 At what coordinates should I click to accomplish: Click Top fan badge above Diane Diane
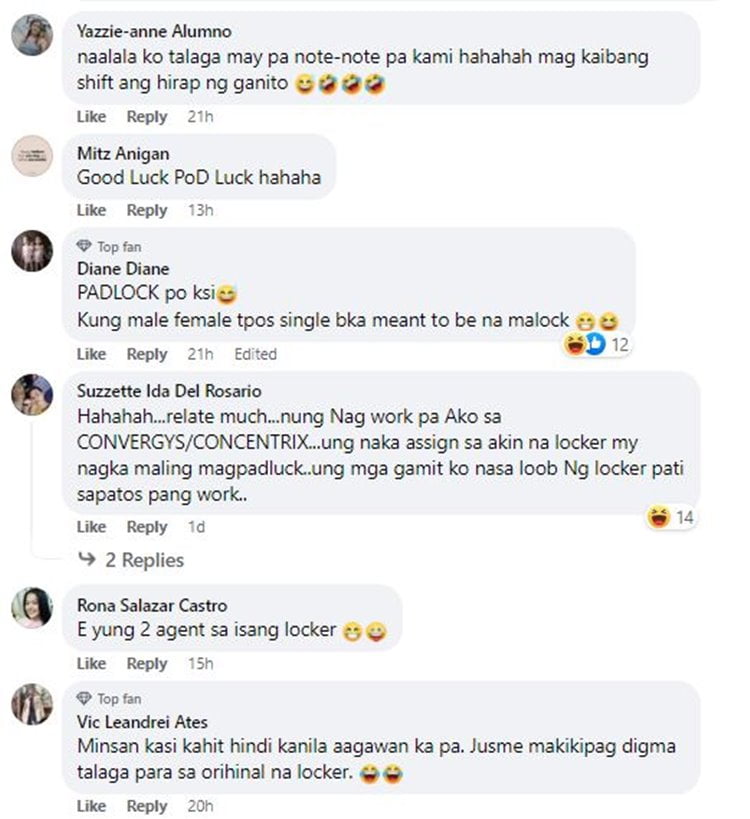coord(109,246)
